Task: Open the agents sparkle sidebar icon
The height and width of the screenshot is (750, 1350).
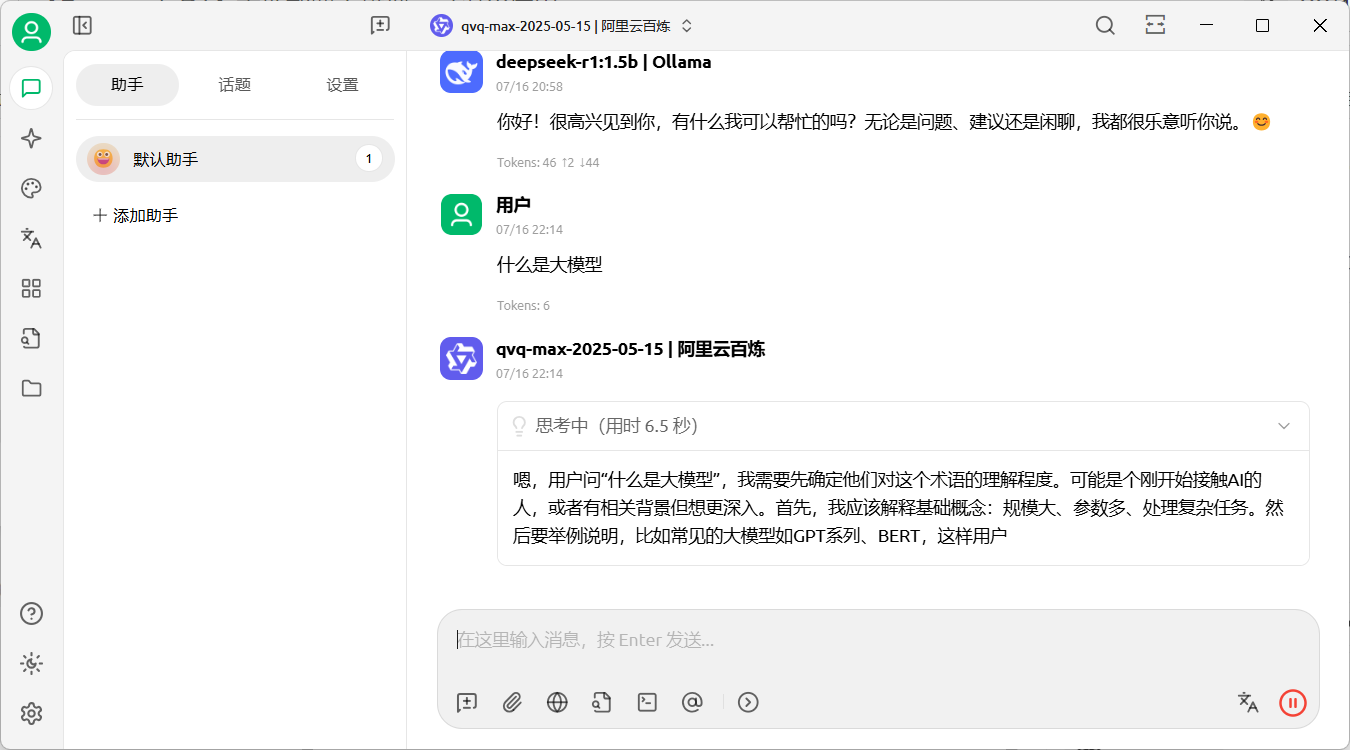Action: [31, 139]
